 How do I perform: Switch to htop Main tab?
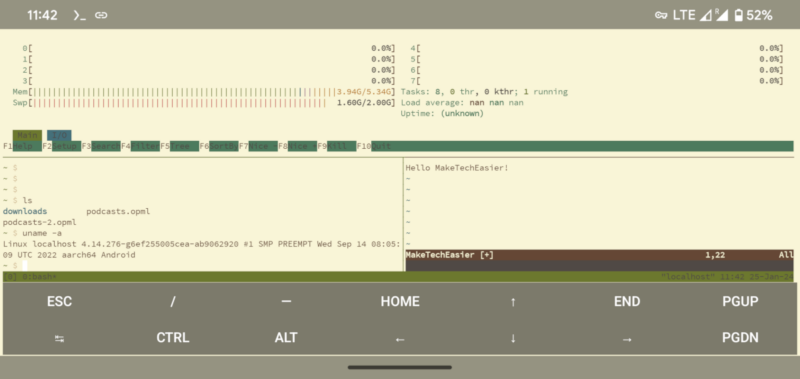coord(28,135)
